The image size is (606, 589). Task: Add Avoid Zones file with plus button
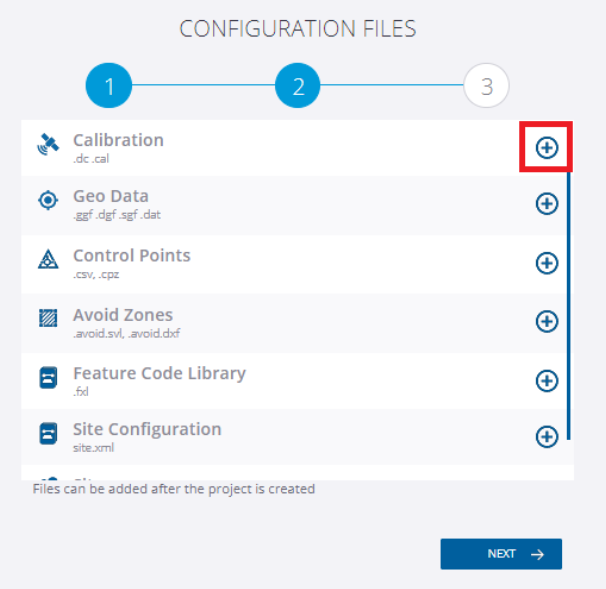[546, 321]
